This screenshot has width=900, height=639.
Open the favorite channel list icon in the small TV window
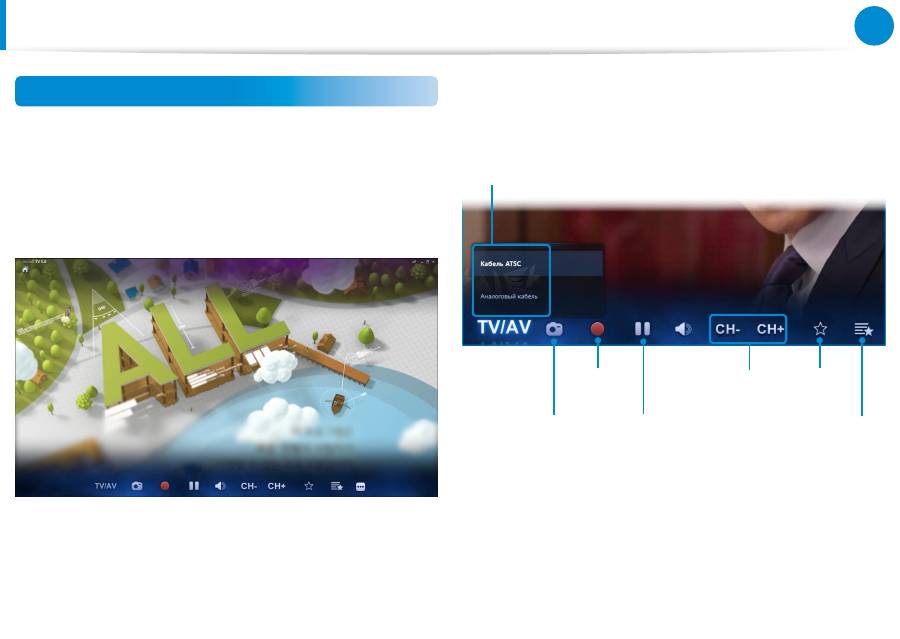[337, 486]
